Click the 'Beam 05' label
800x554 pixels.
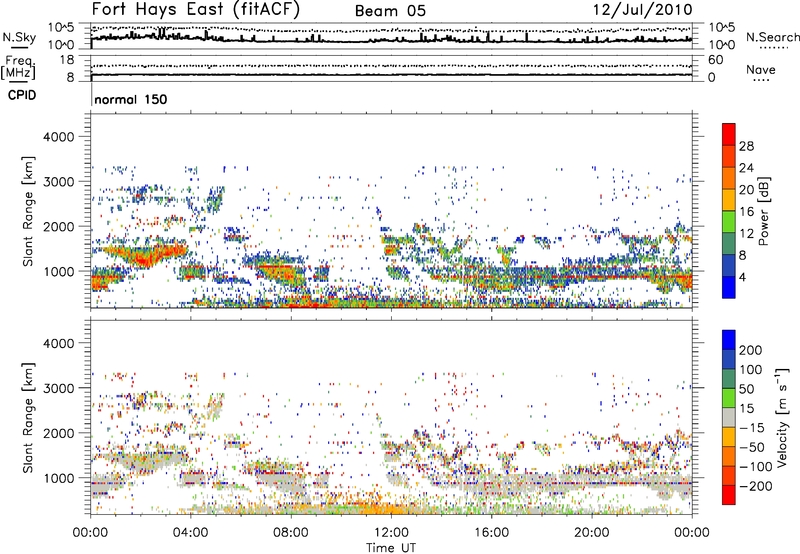pos(390,11)
